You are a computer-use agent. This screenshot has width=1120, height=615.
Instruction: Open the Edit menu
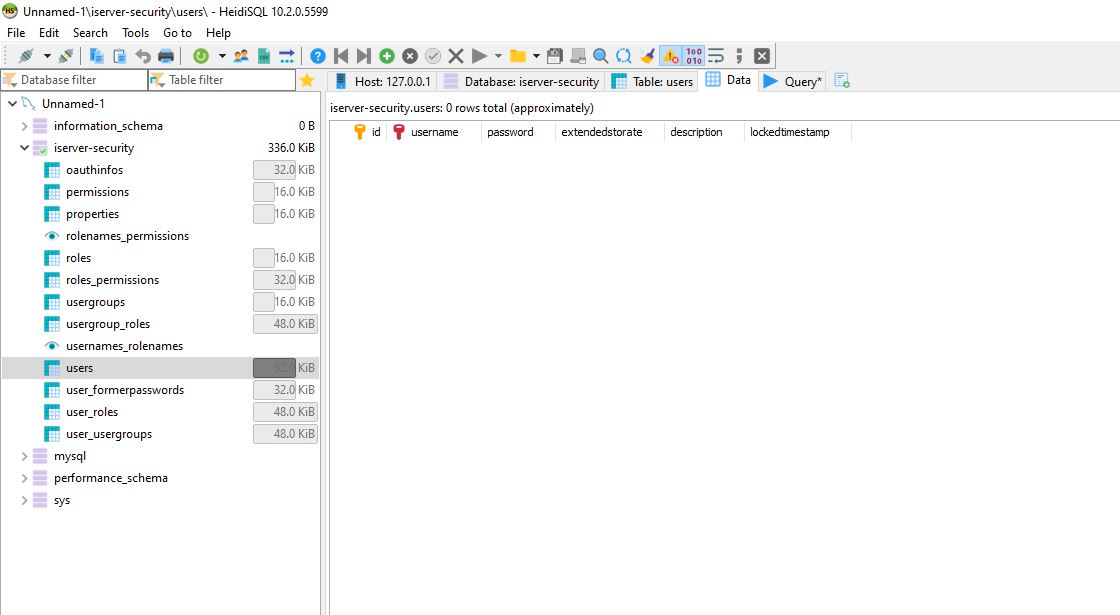(x=49, y=33)
